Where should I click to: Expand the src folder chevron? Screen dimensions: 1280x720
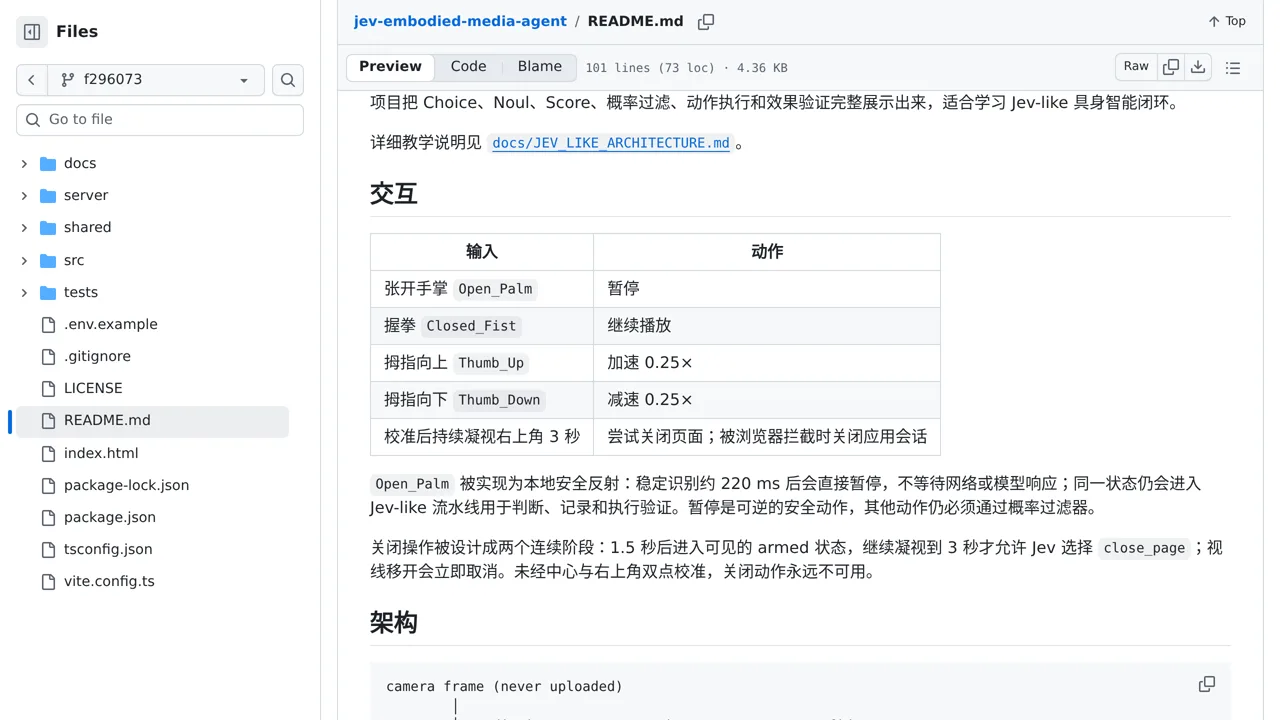pyautogui.click(x=24, y=260)
